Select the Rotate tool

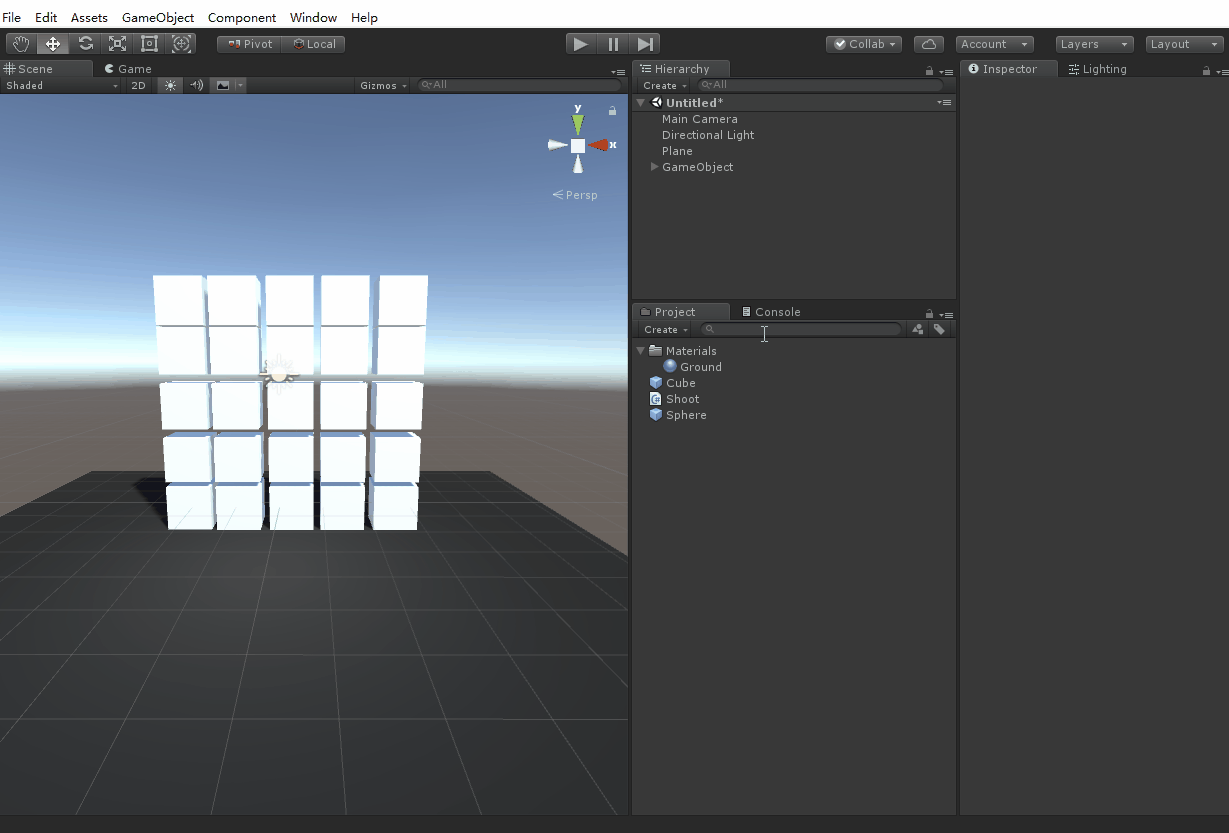tap(85, 44)
